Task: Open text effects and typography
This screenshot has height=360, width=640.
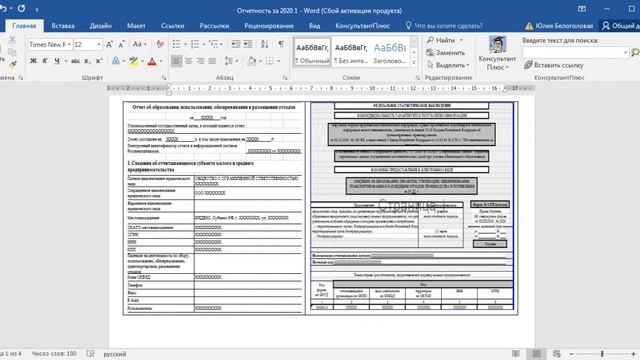Action: (116, 61)
